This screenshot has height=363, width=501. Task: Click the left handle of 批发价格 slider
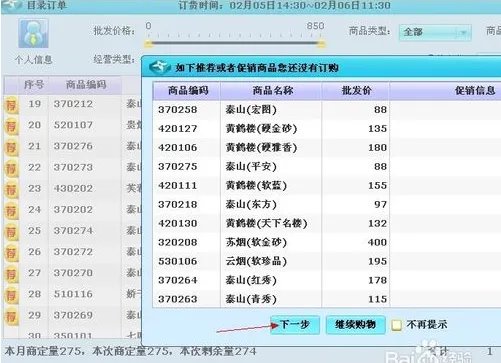(x=149, y=43)
